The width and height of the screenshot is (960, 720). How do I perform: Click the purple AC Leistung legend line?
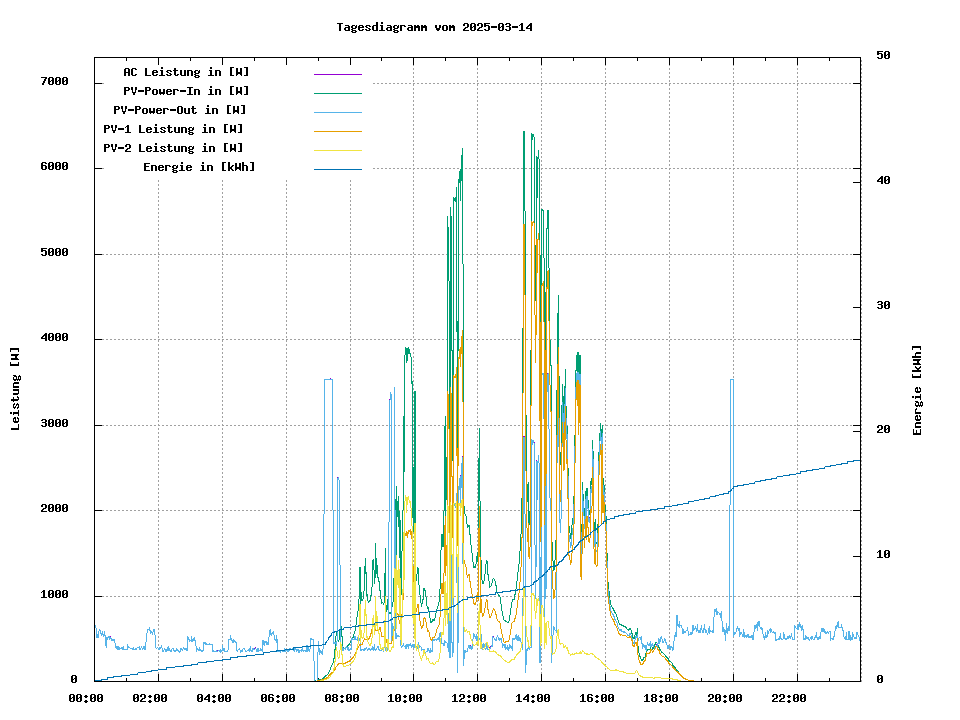(x=337, y=74)
